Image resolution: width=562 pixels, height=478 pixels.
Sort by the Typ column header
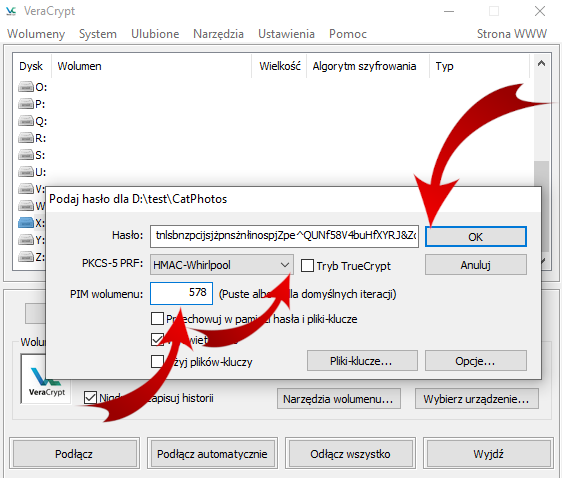coord(480,66)
